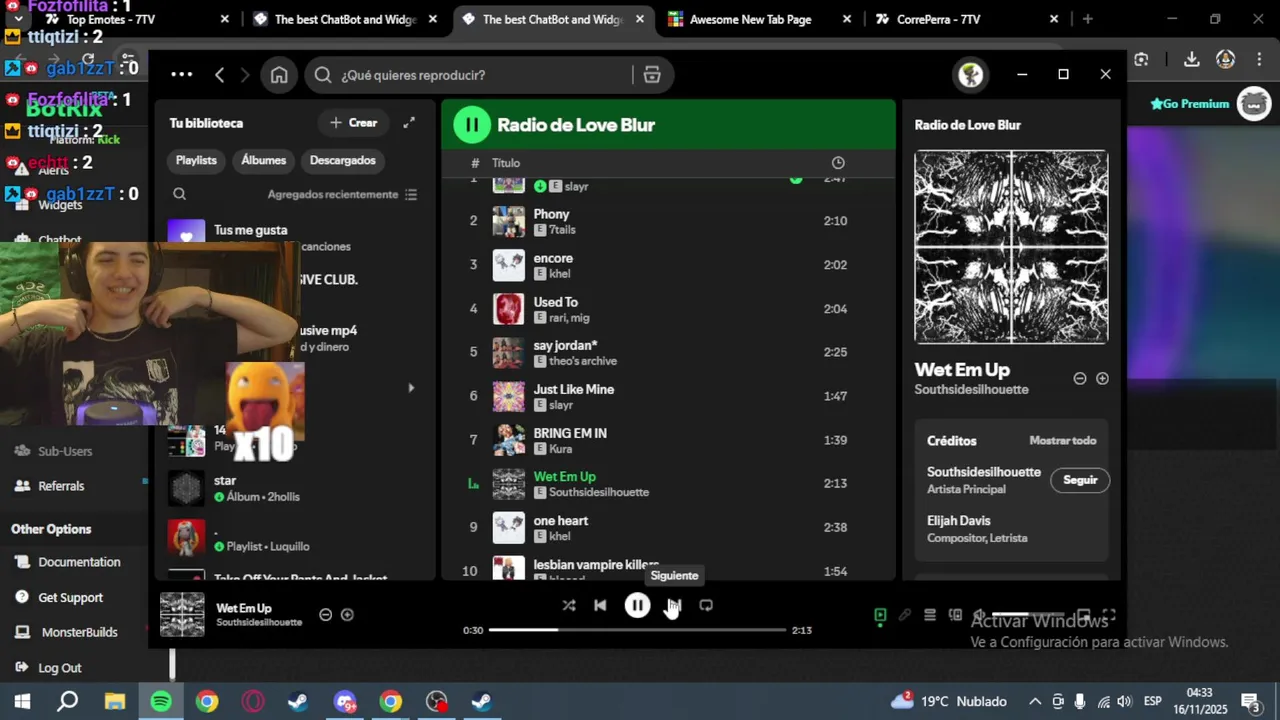Click the now-playing thumbnail in the bottom bar
Viewport: 1280px width, 720px height.
click(182, 615)
